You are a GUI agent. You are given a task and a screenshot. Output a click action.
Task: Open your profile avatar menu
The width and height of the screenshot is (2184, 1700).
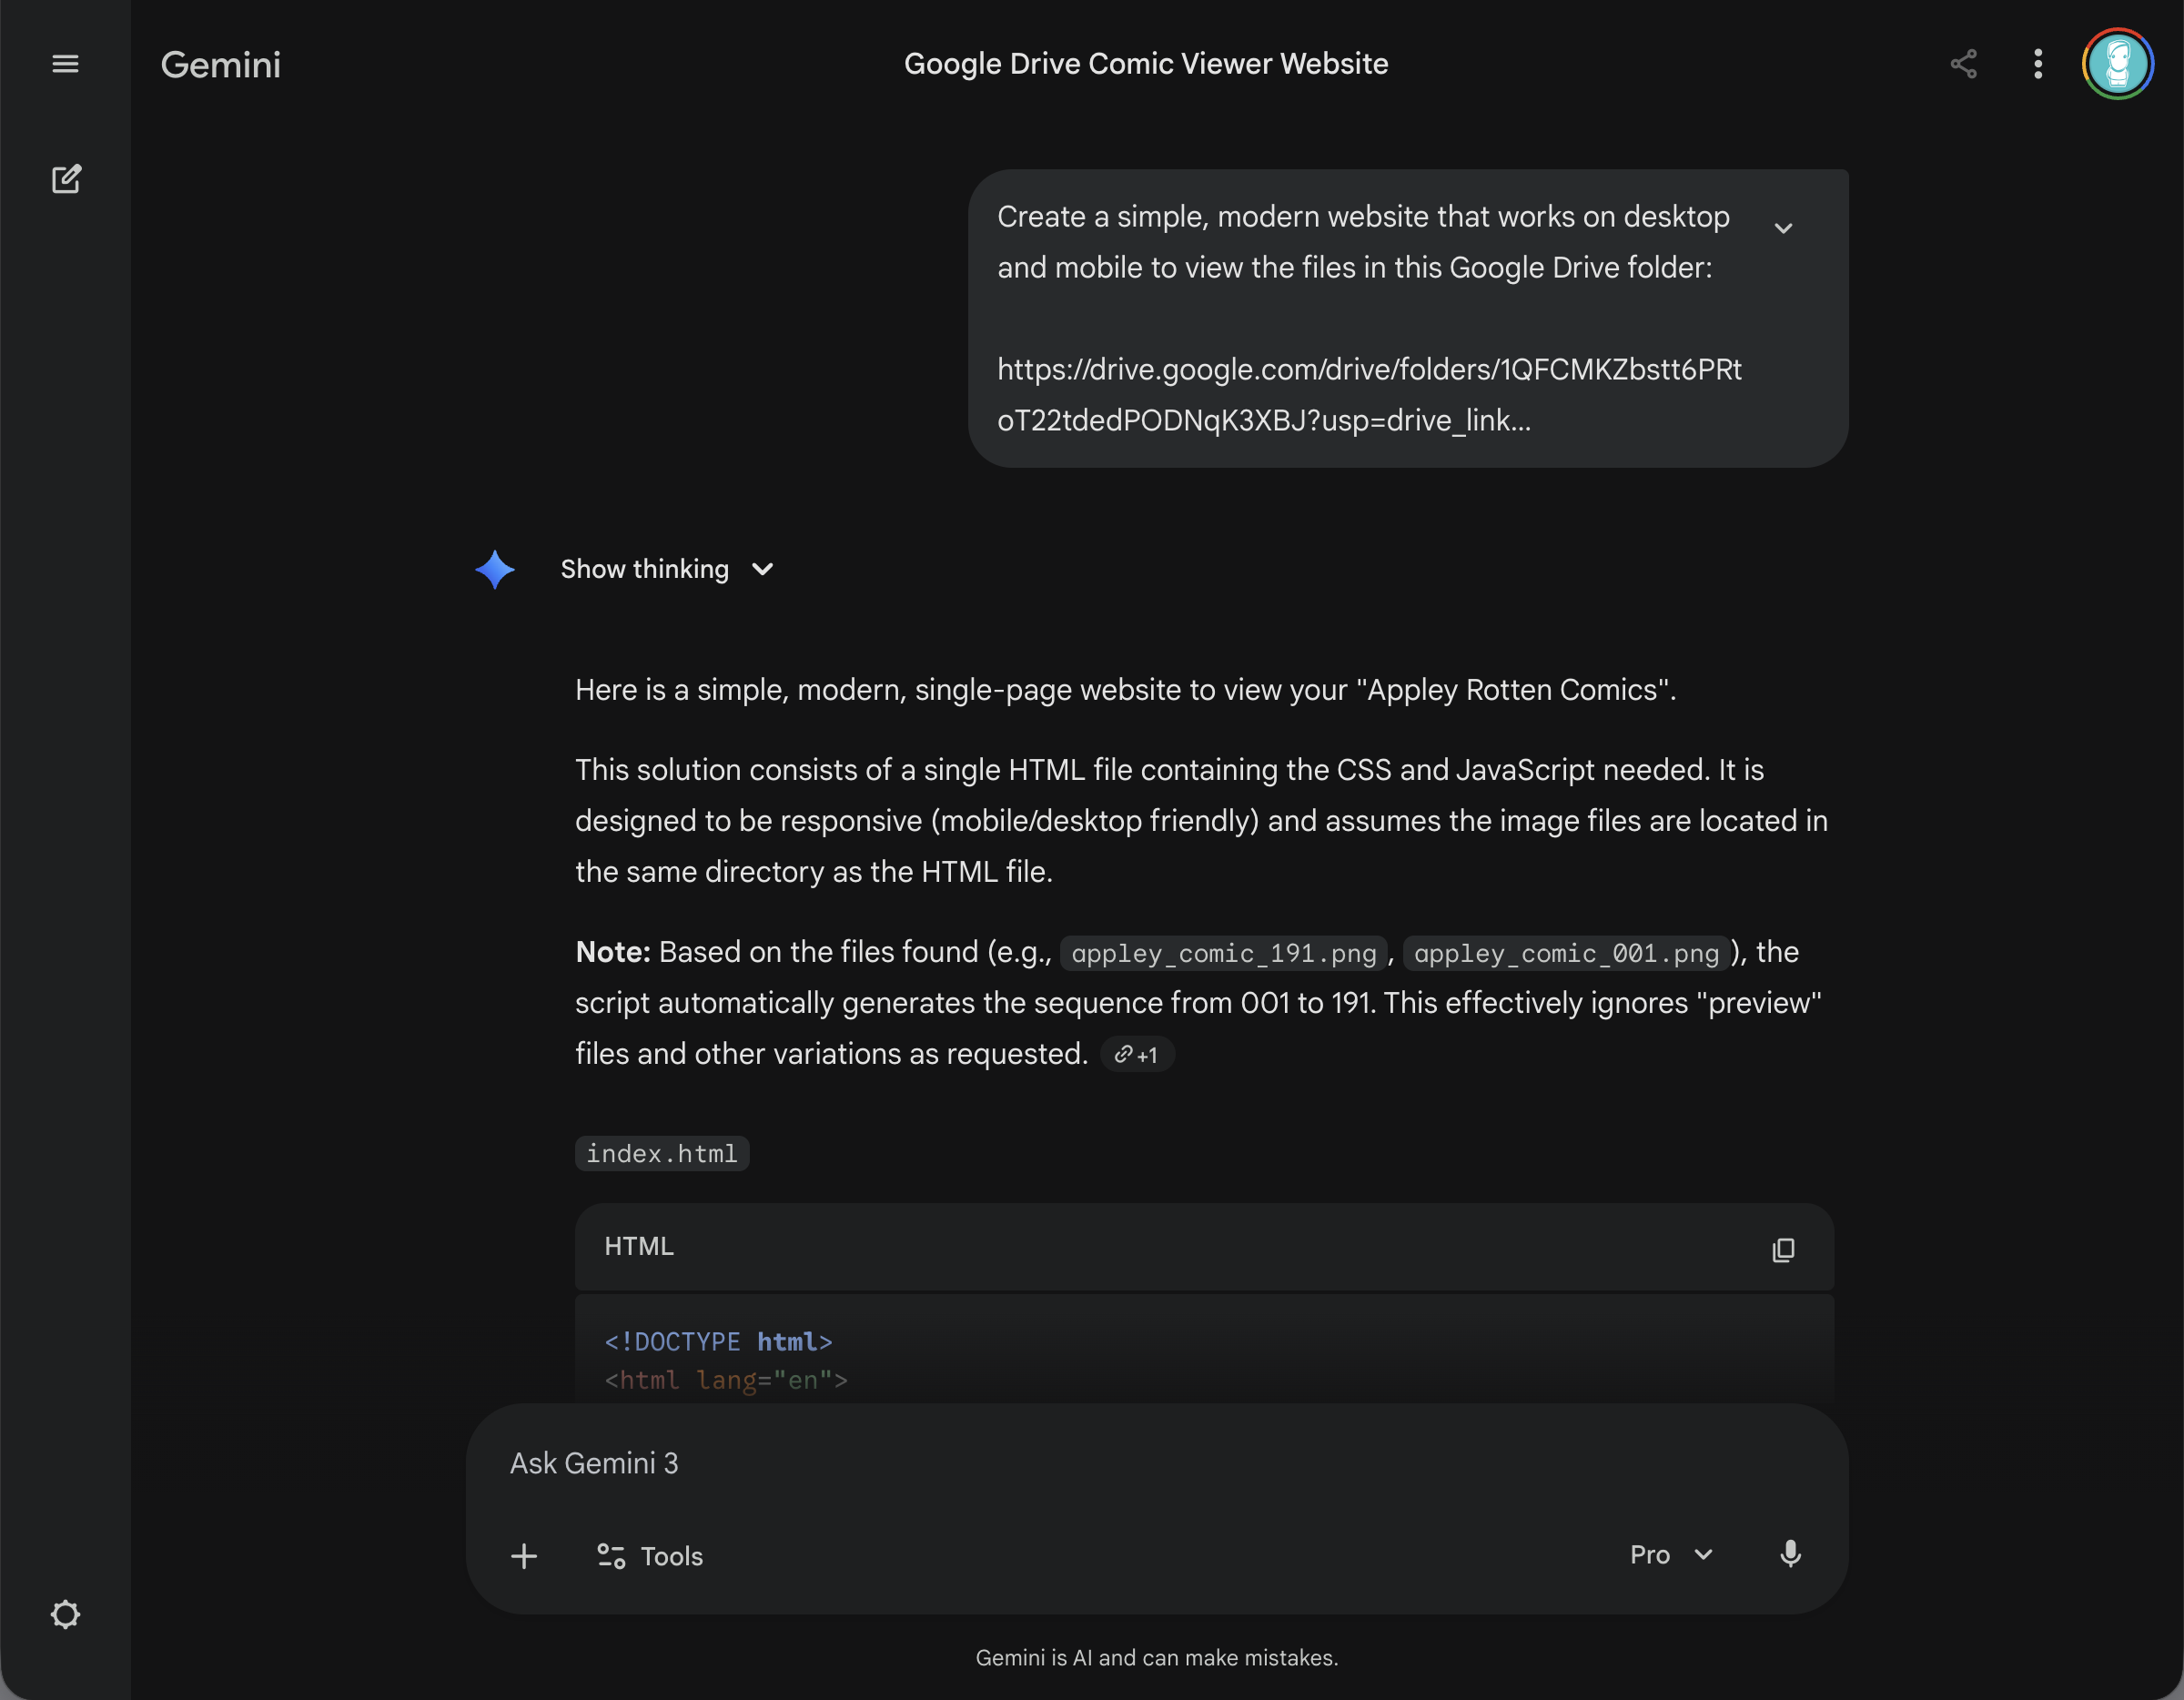(2117, 64)
